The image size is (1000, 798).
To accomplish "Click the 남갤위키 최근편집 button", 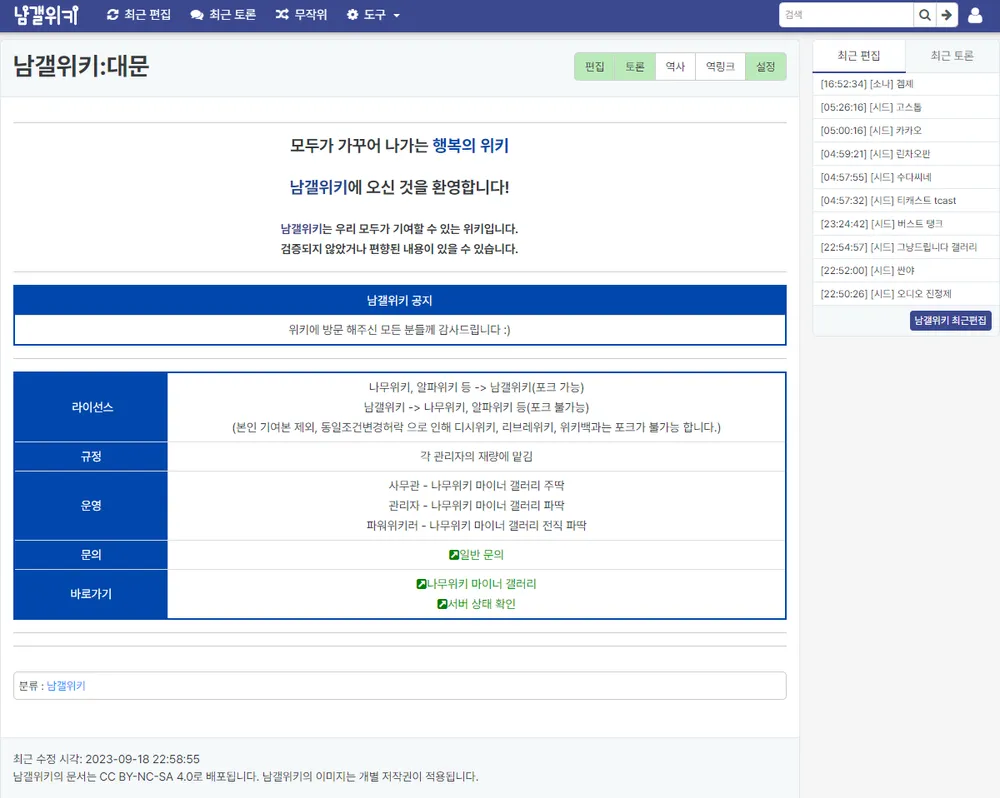I will click(950, 320).
